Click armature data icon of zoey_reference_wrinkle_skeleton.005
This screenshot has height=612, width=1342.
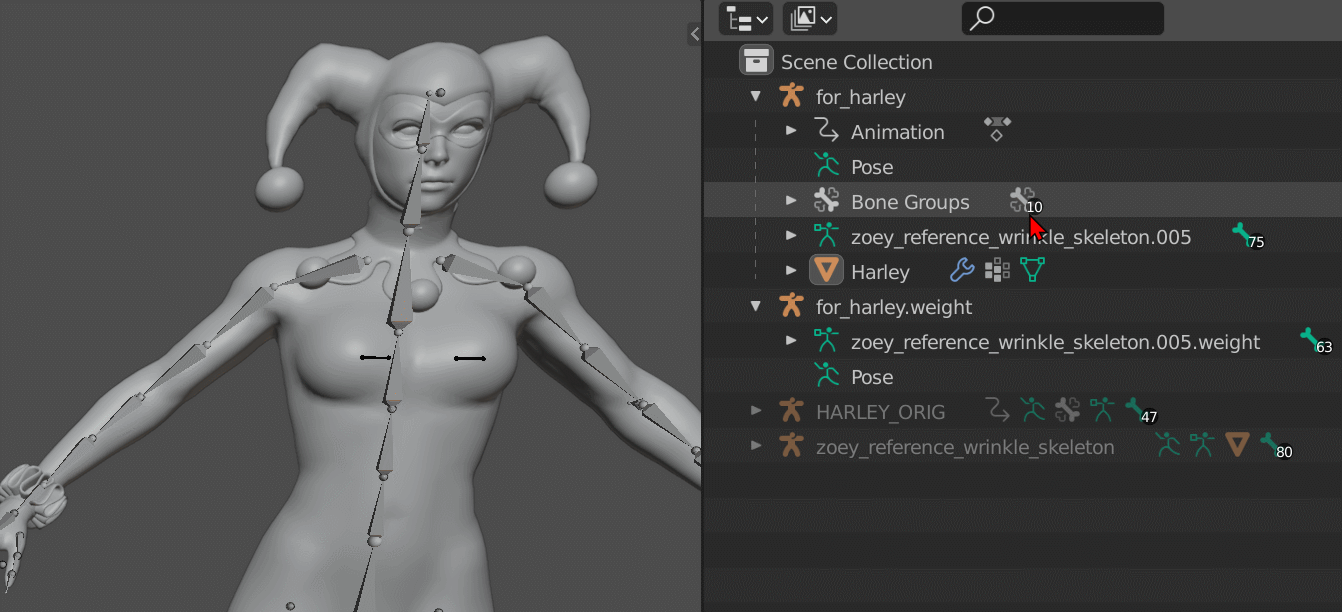tap(825, 236)
